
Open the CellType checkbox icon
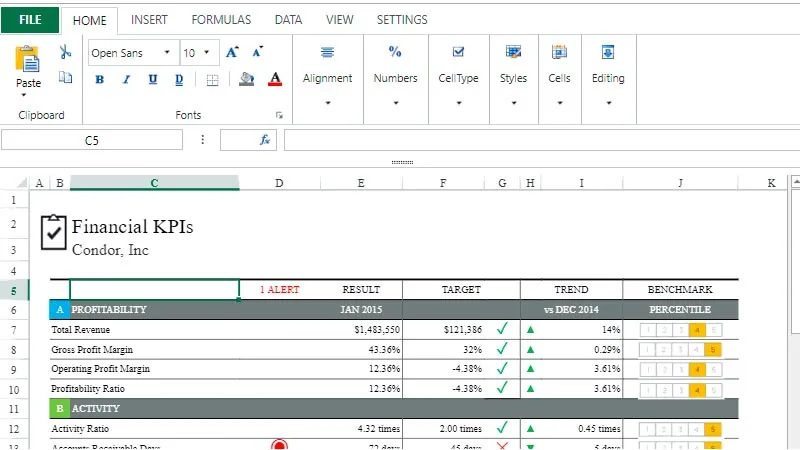[458, 52]
